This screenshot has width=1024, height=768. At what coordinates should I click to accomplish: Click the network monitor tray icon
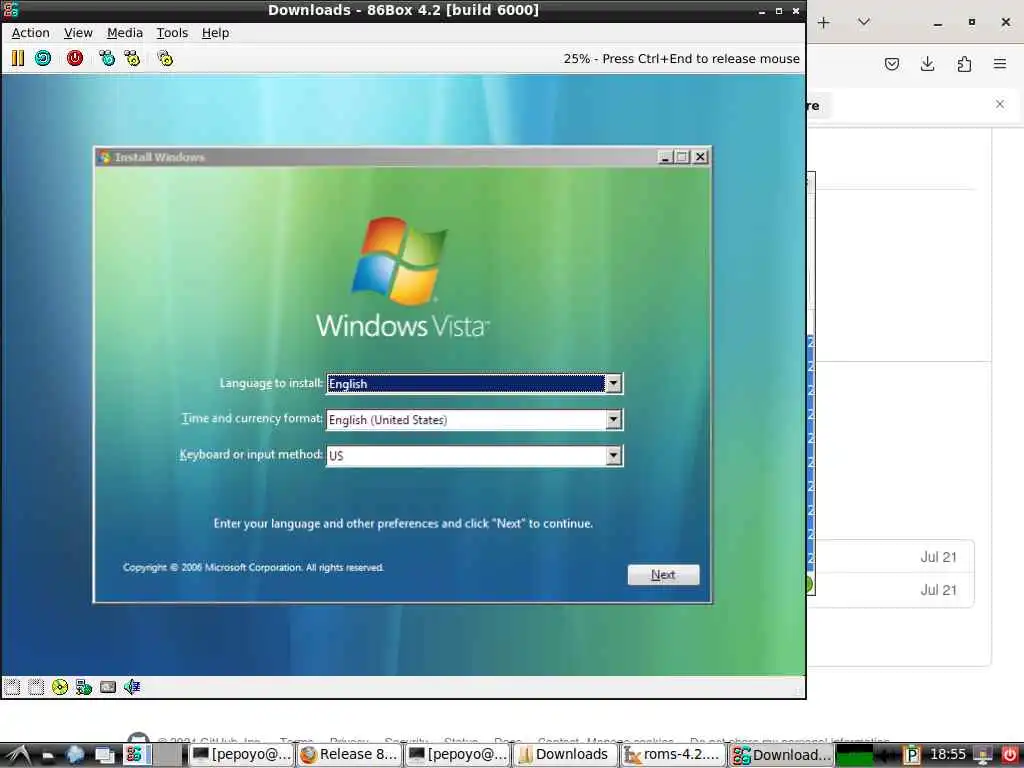pyautogui.click(x=983, y=755)
